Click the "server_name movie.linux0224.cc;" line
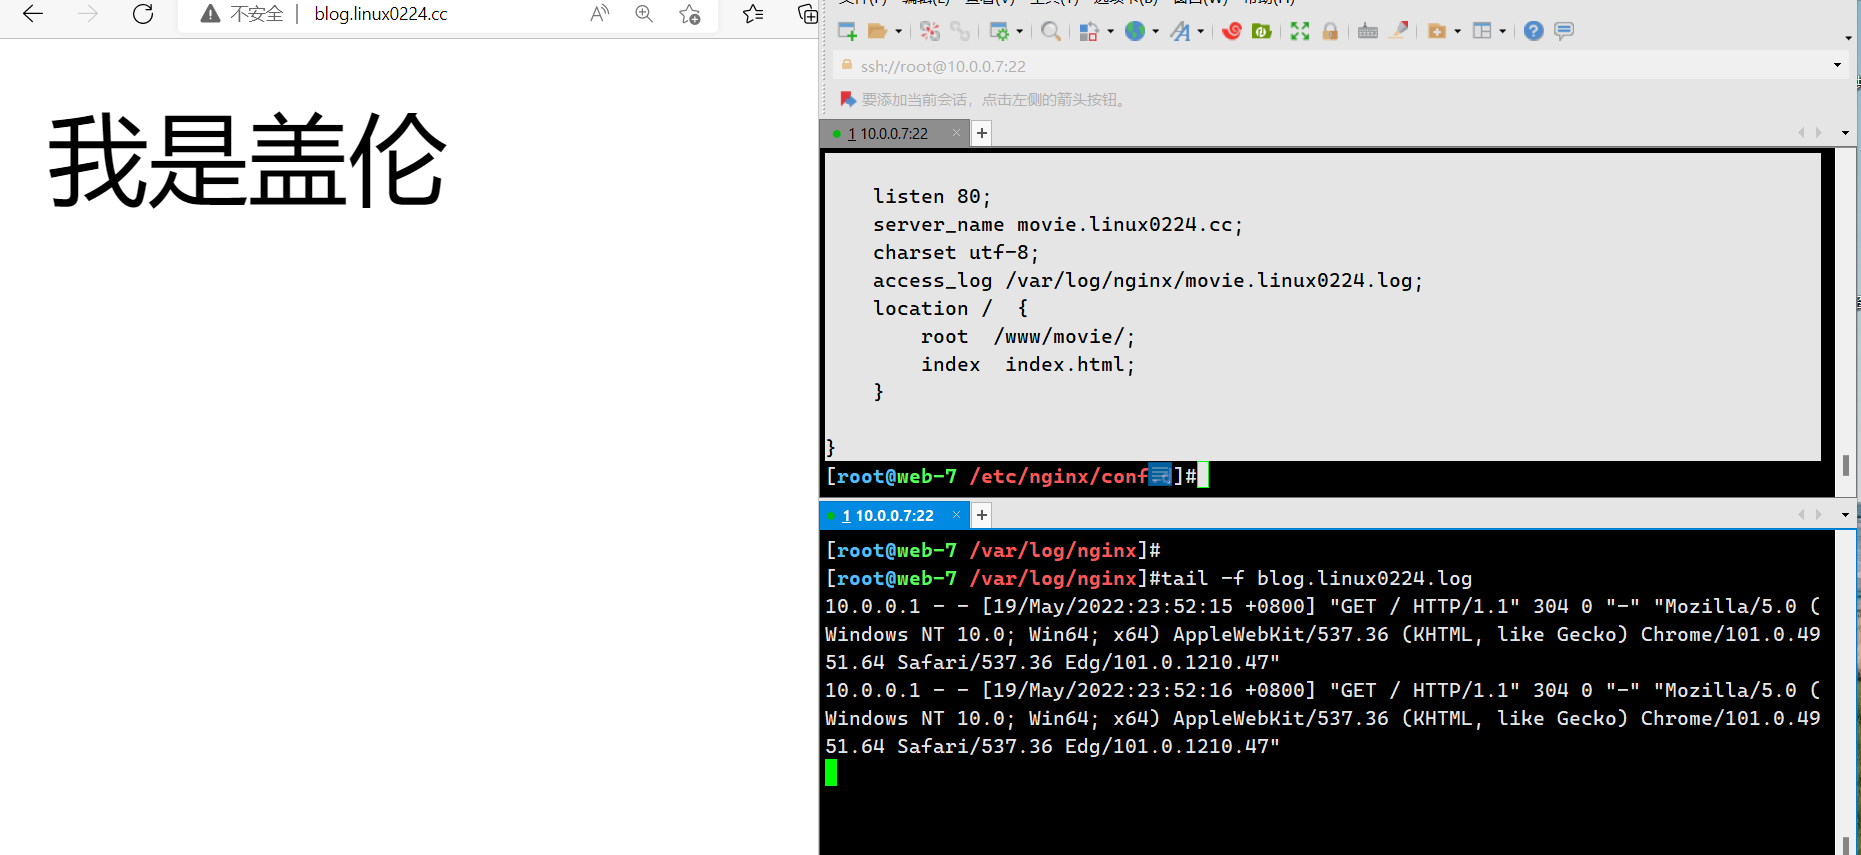 [1058, 224]
